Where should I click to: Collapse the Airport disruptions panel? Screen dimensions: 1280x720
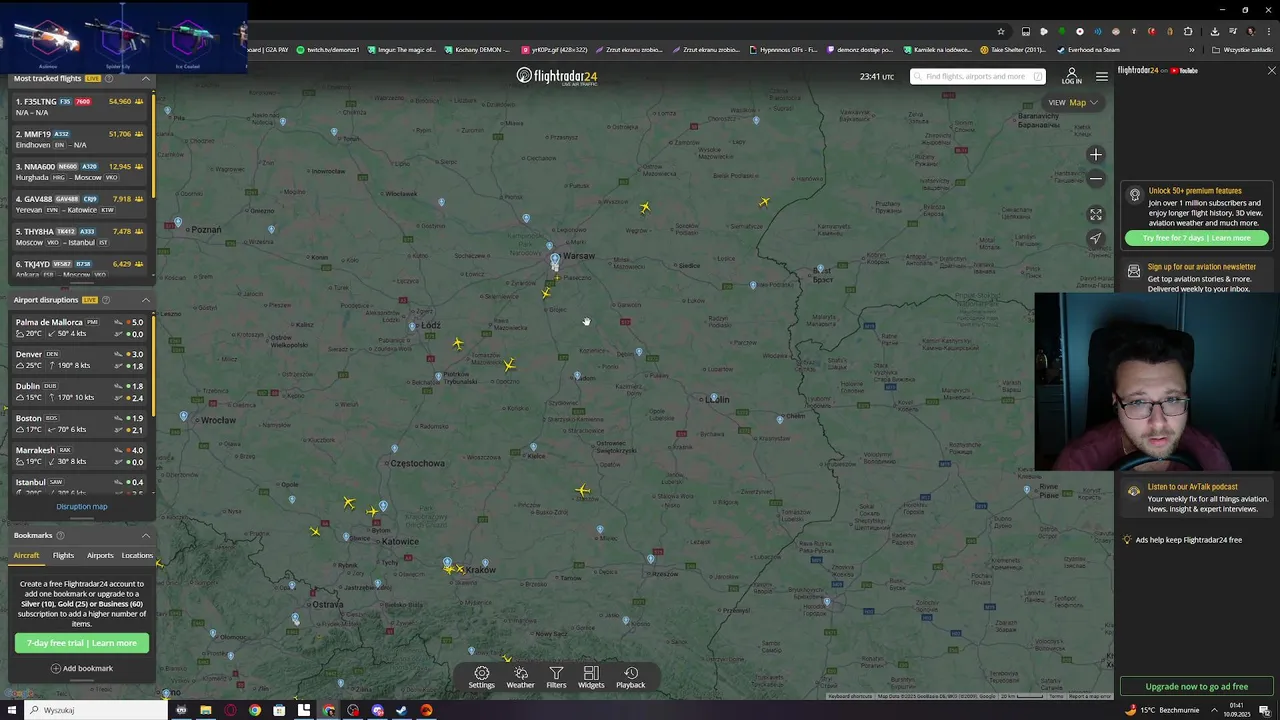[x=145, y=300]
